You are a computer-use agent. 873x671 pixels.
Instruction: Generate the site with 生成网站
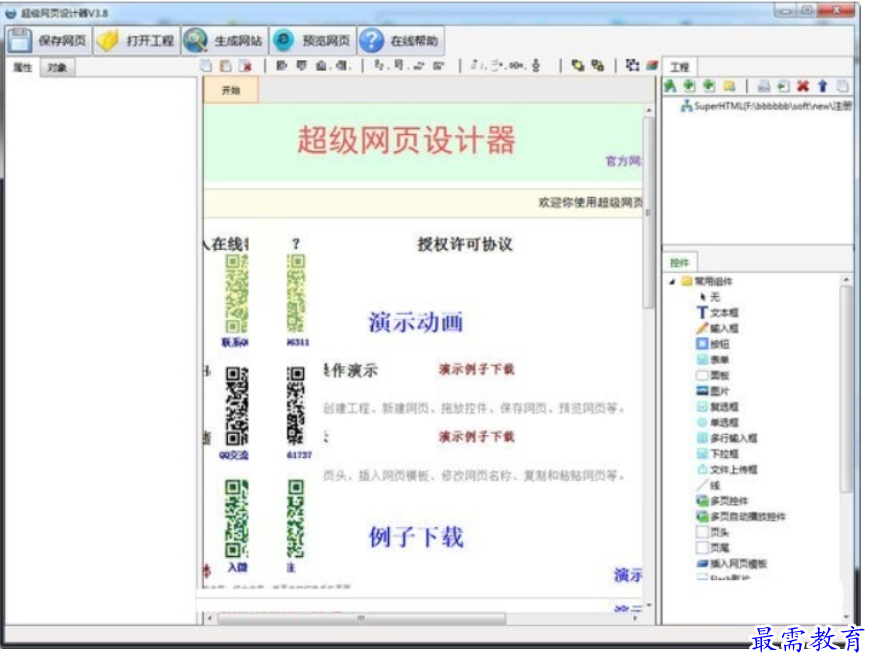[x=224, y=41]
